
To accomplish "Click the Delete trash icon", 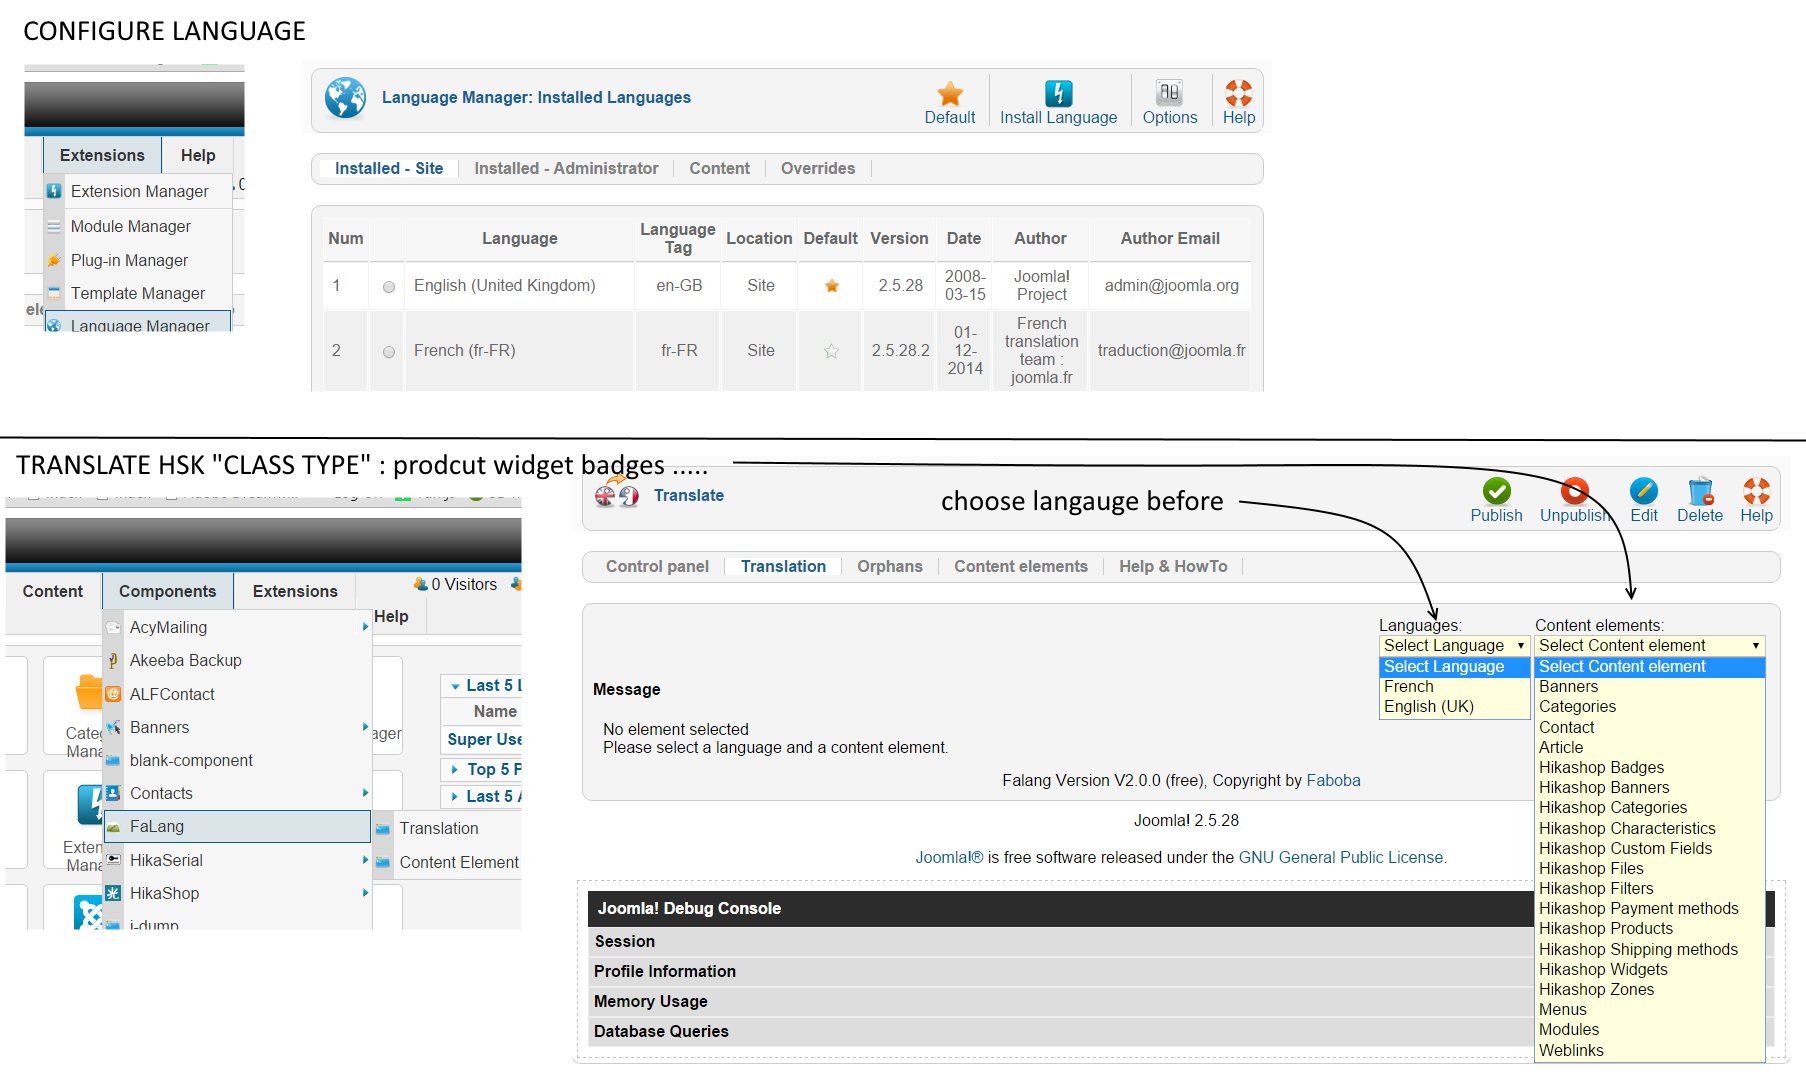I will point(1700,491).
